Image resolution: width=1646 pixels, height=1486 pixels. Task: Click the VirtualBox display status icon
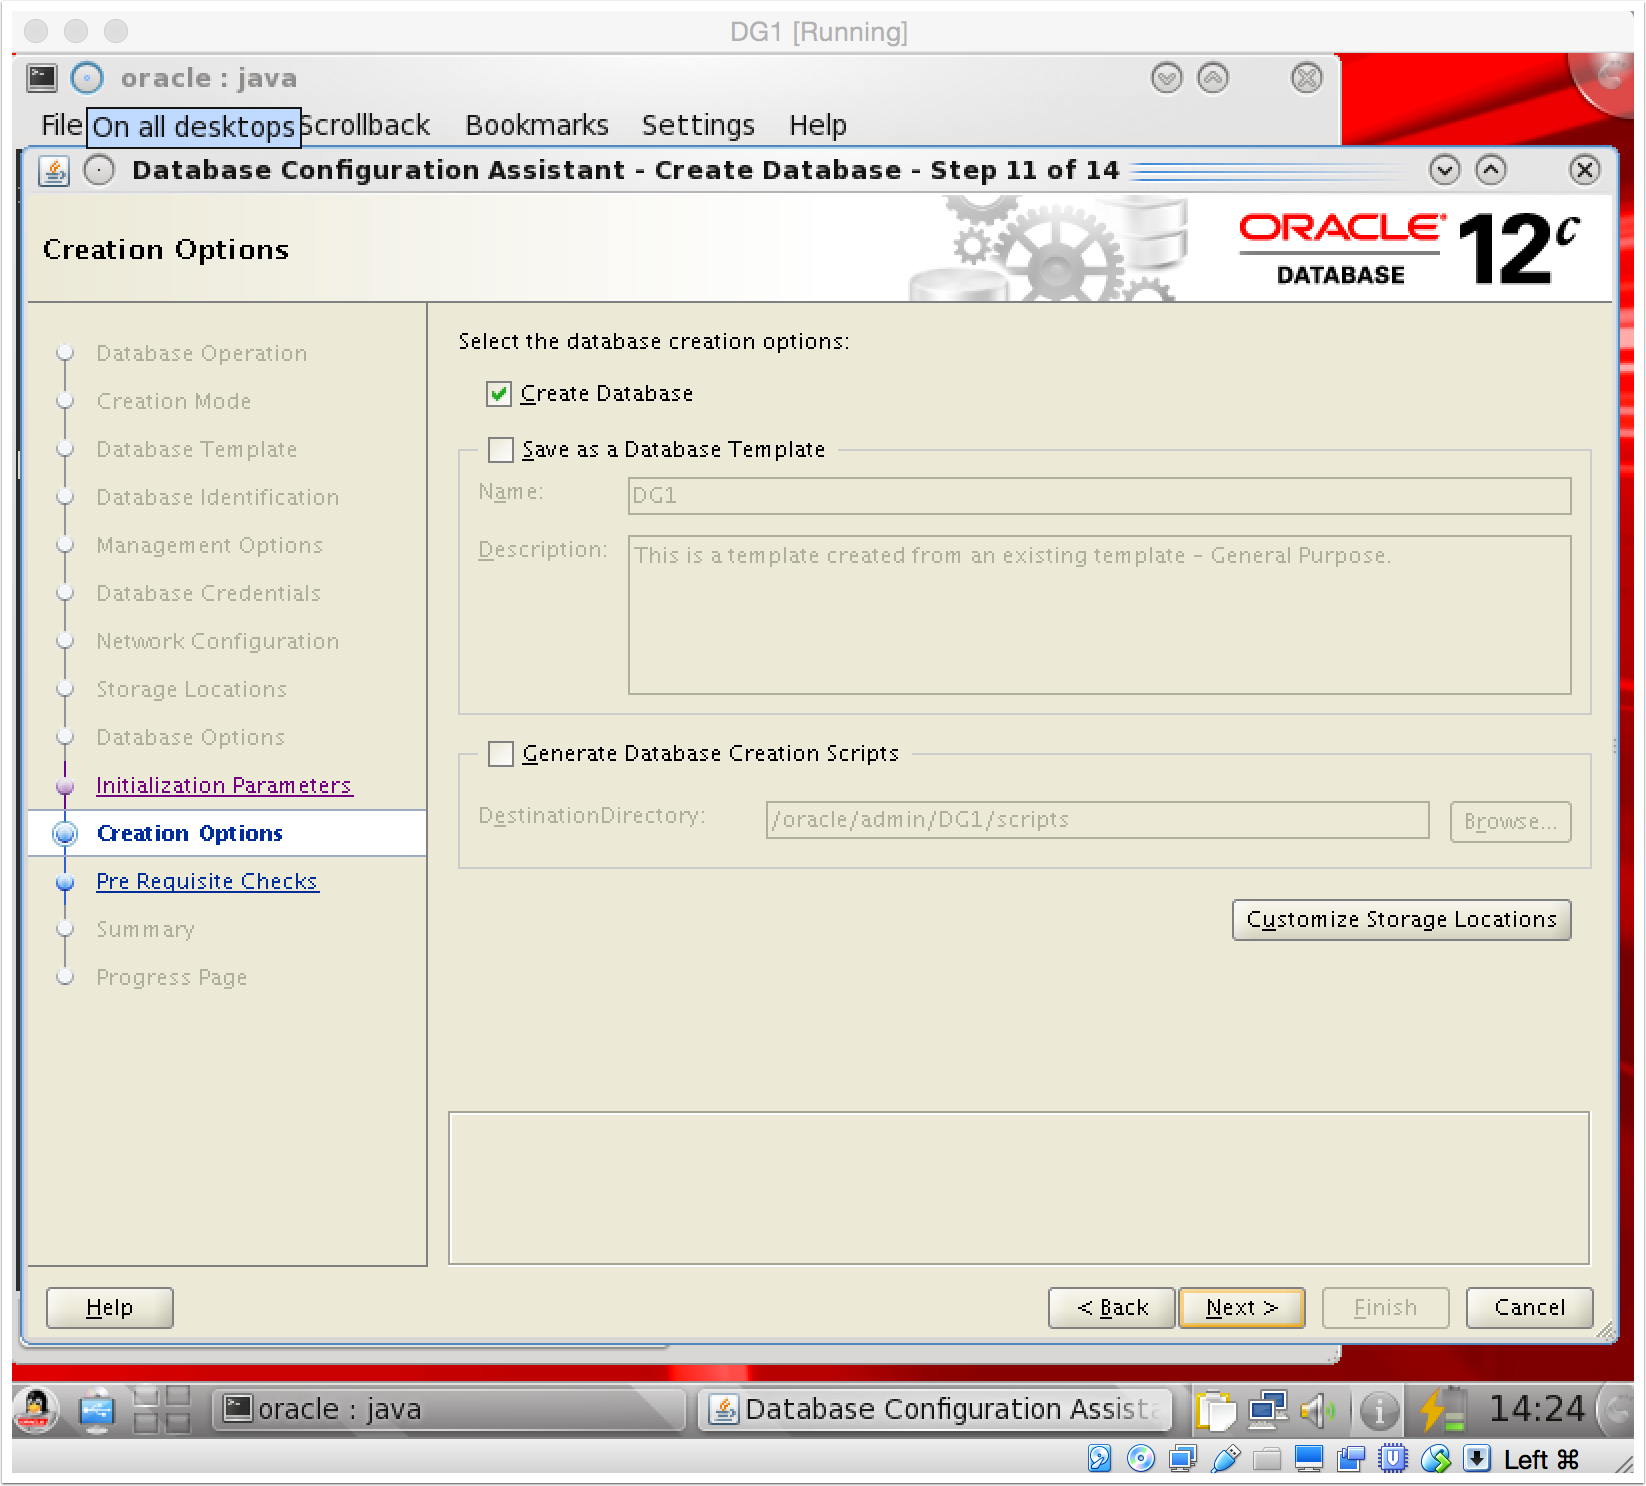[1309, 1459]
